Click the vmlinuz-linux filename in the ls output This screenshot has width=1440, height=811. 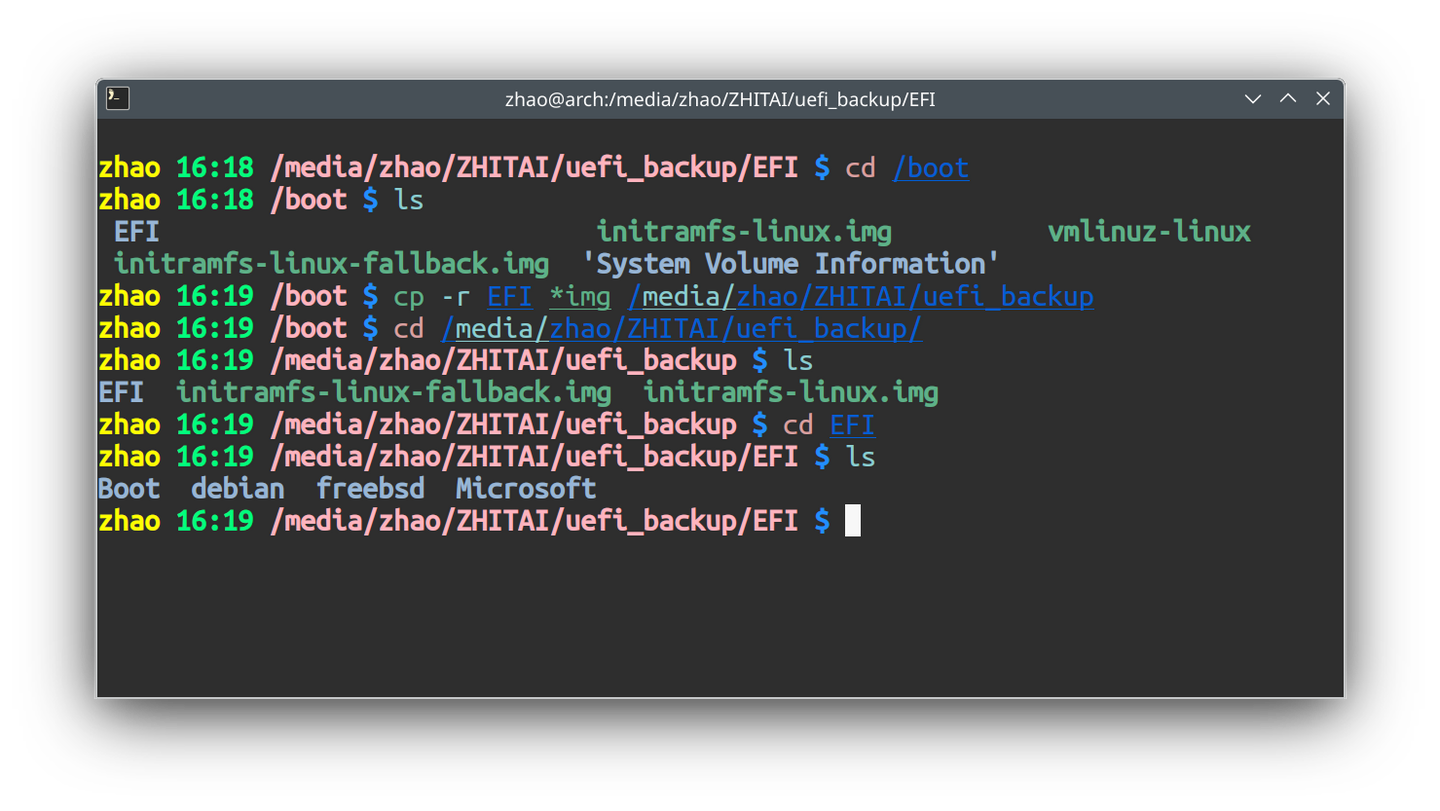tap(1148, 231)
